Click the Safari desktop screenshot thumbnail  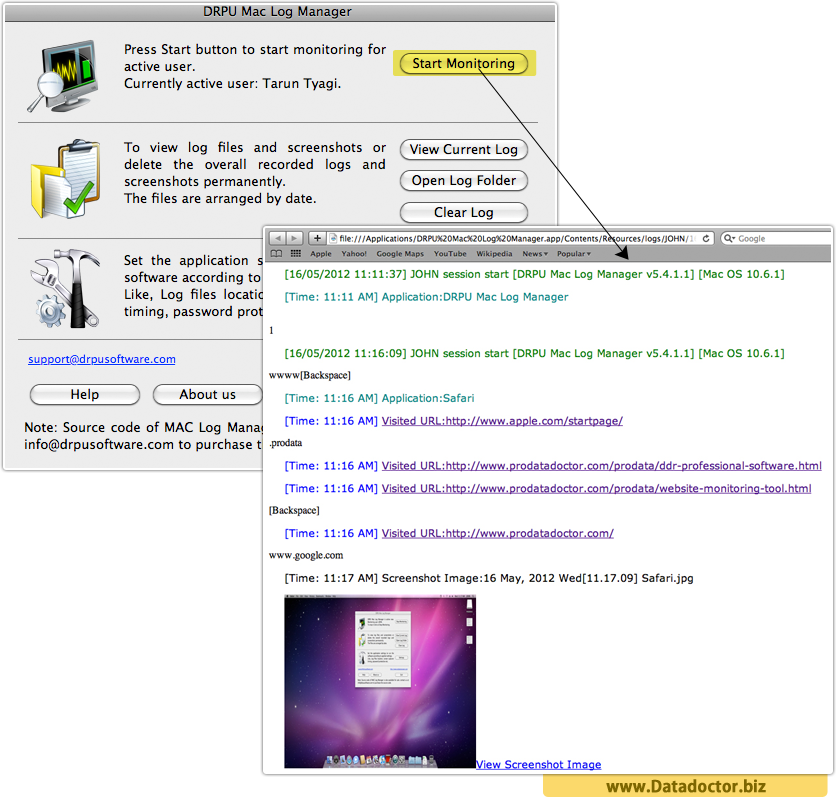380,681
